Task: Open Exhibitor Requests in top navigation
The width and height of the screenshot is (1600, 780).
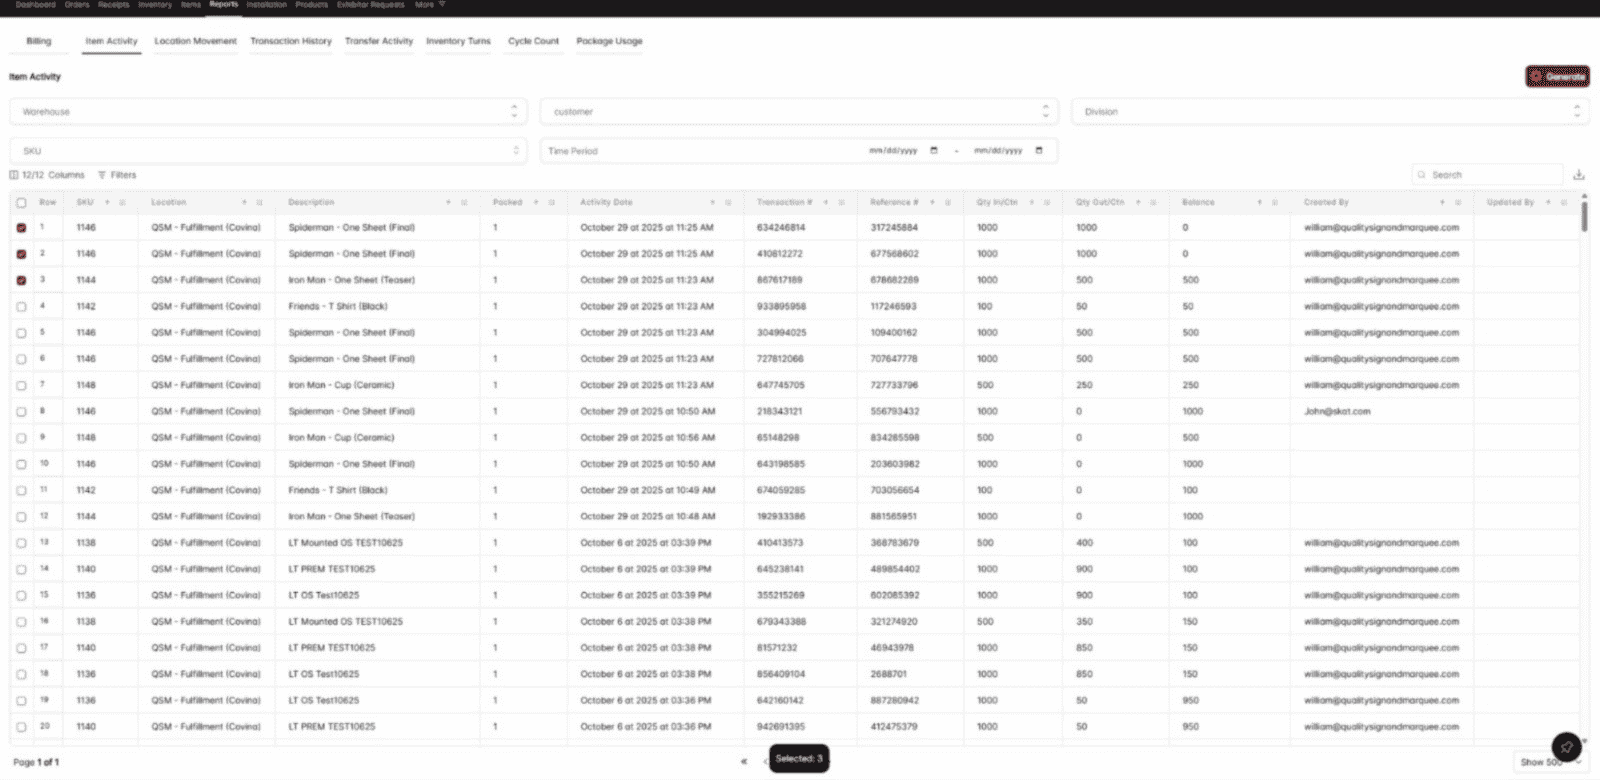Action: pyautogui.click(x=370, y=5)
